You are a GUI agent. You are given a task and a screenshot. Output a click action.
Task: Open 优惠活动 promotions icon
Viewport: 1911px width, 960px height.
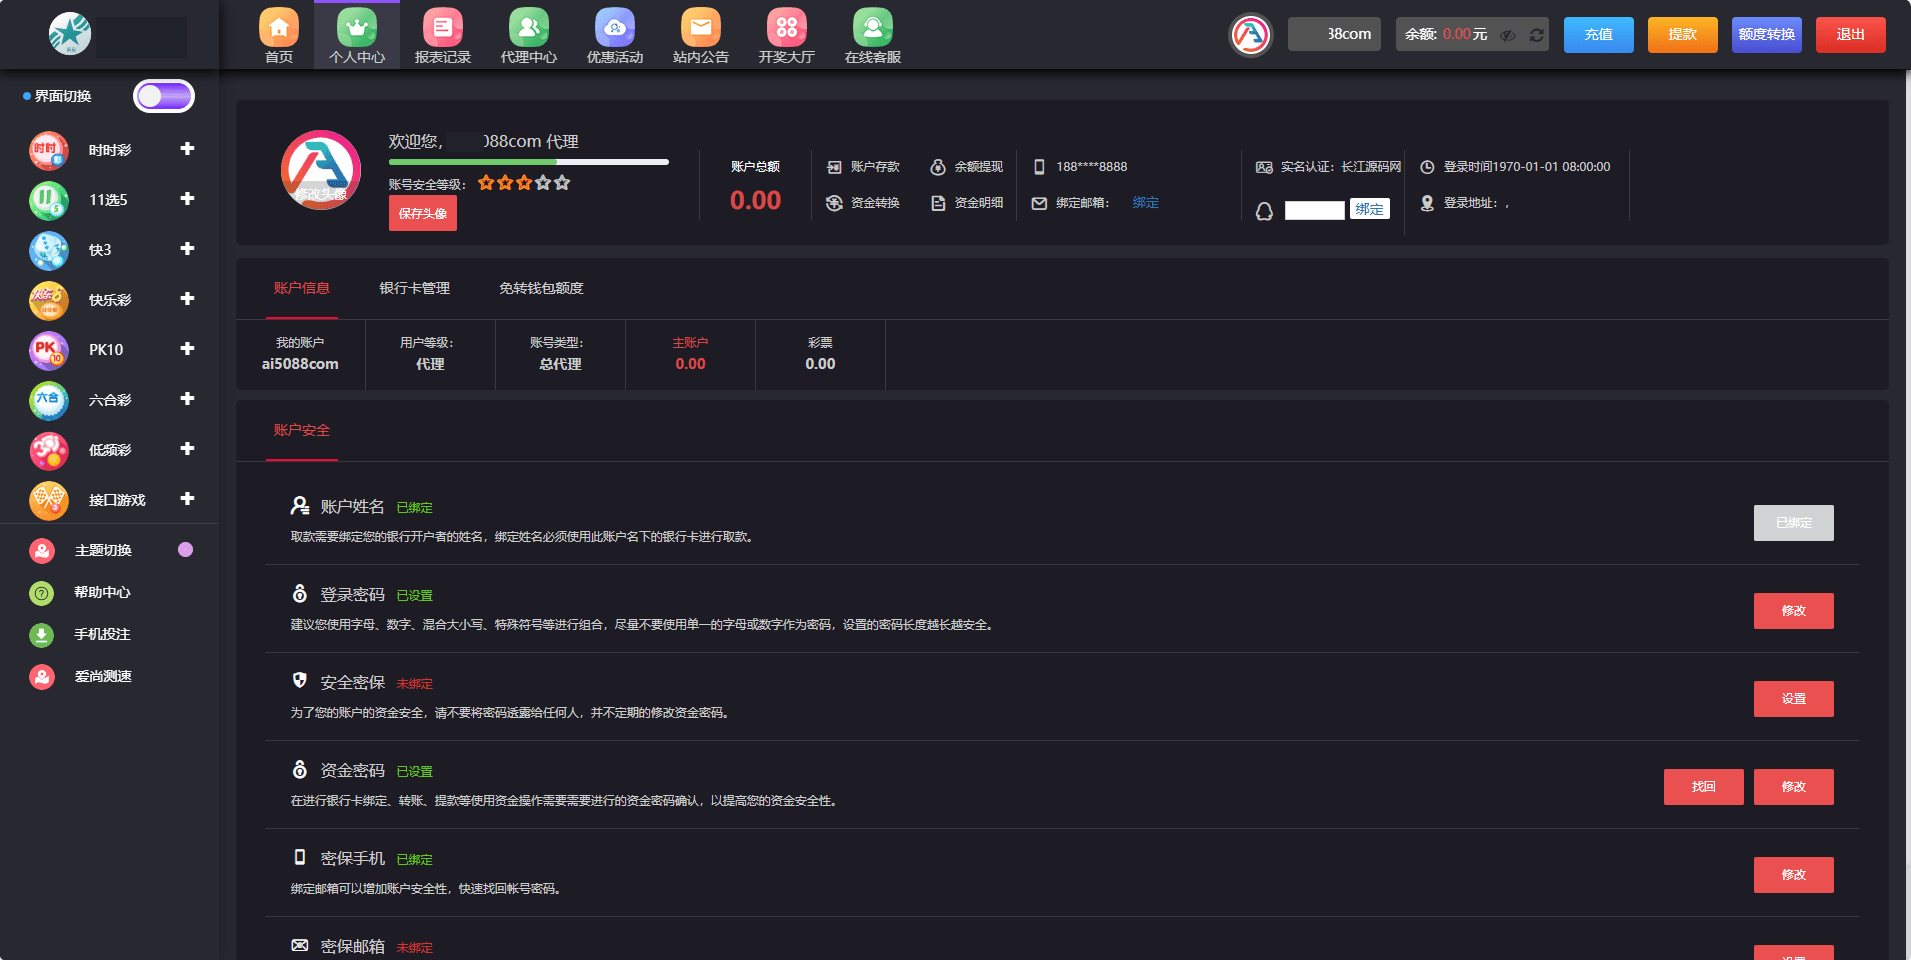(x=615, y=28)
